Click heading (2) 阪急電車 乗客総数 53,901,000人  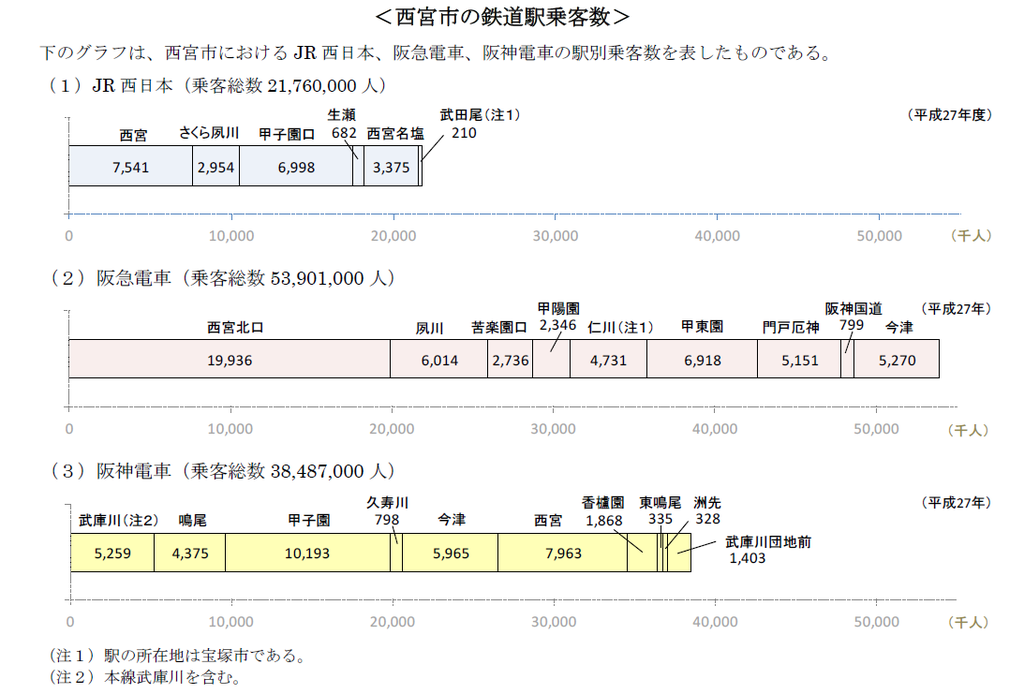click(x=223, y=279)
